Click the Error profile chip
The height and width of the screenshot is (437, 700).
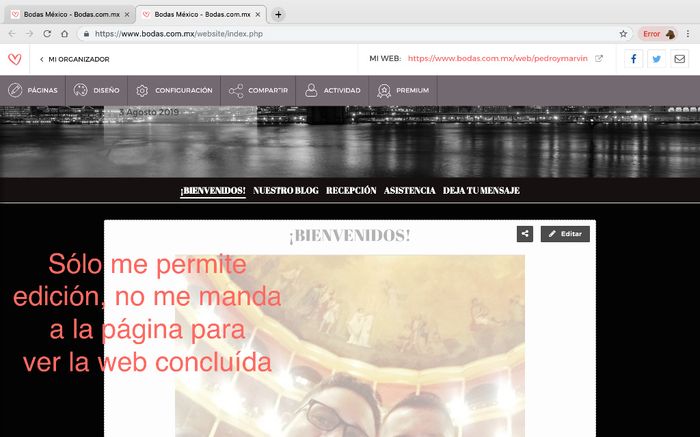[x=658, y=34]
